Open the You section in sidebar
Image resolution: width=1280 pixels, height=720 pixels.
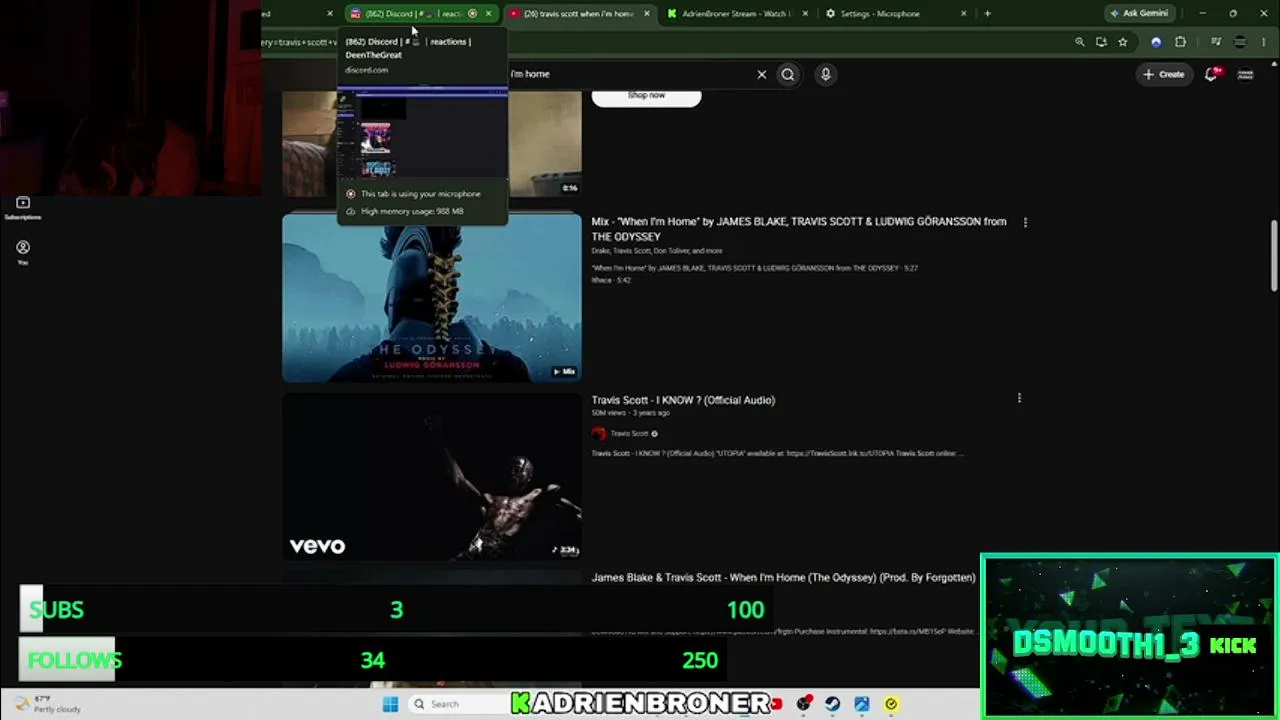[x=23, y=252]
